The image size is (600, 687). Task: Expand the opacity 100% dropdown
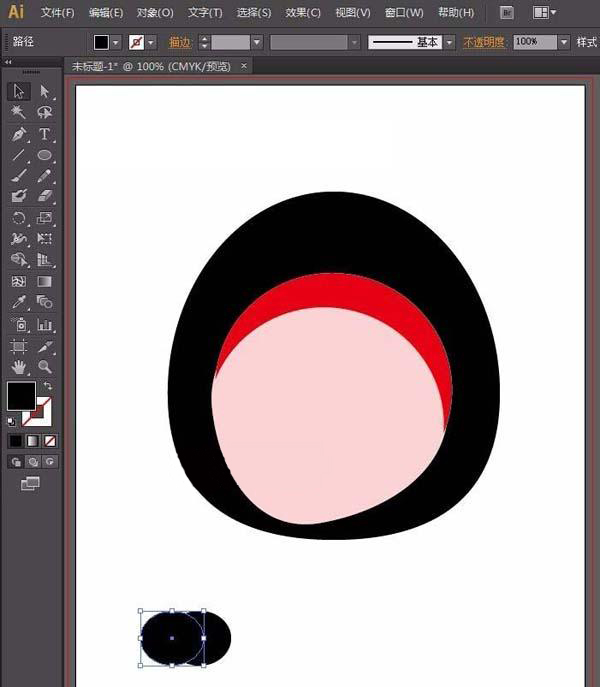point(565,43)
